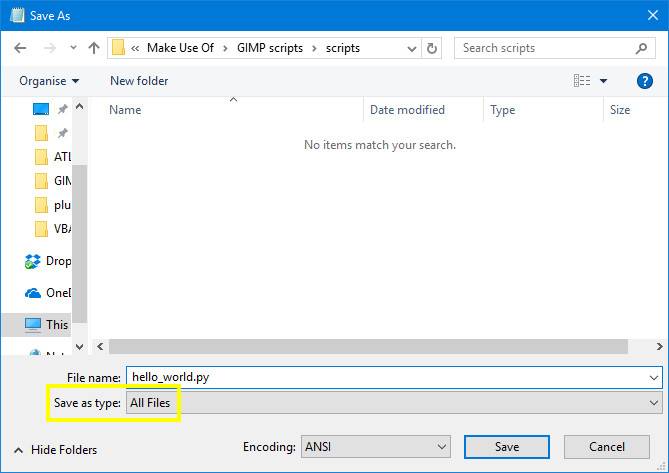Sort by the Name column
The width and height of the screenshot is (669, 473).
125,110
